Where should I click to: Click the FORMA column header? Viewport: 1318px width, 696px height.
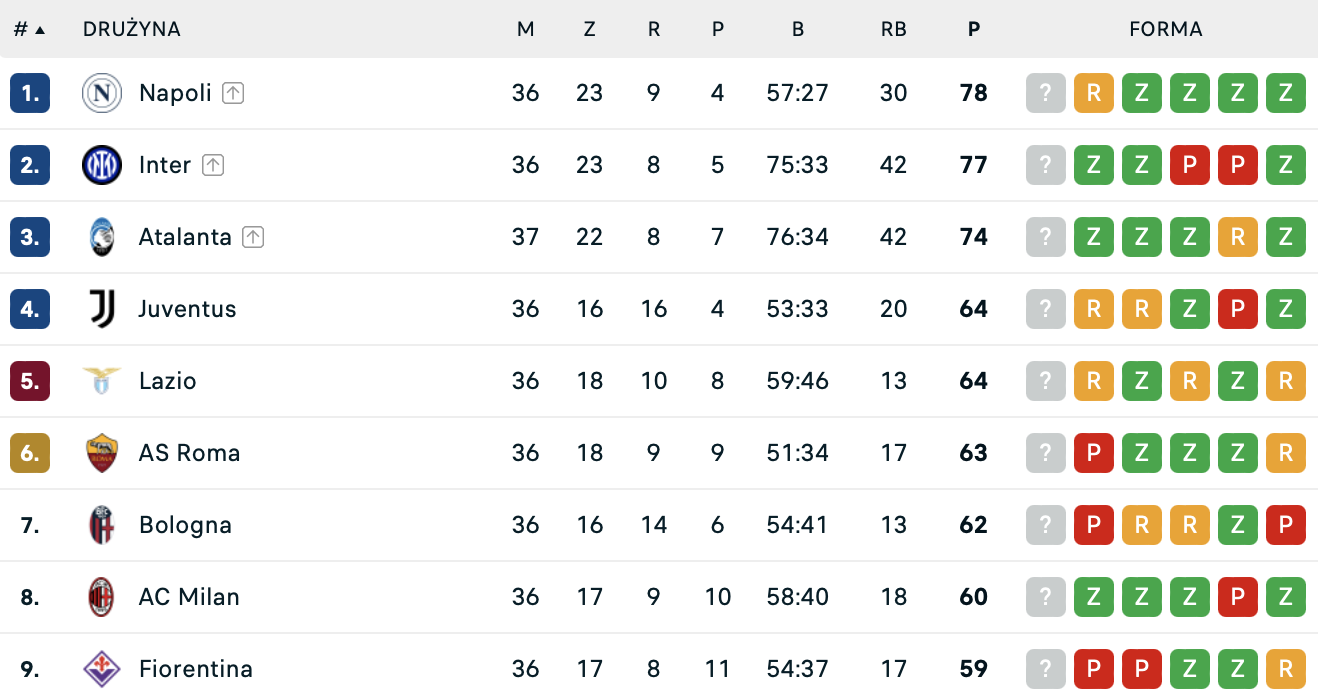pos(1165,29)
